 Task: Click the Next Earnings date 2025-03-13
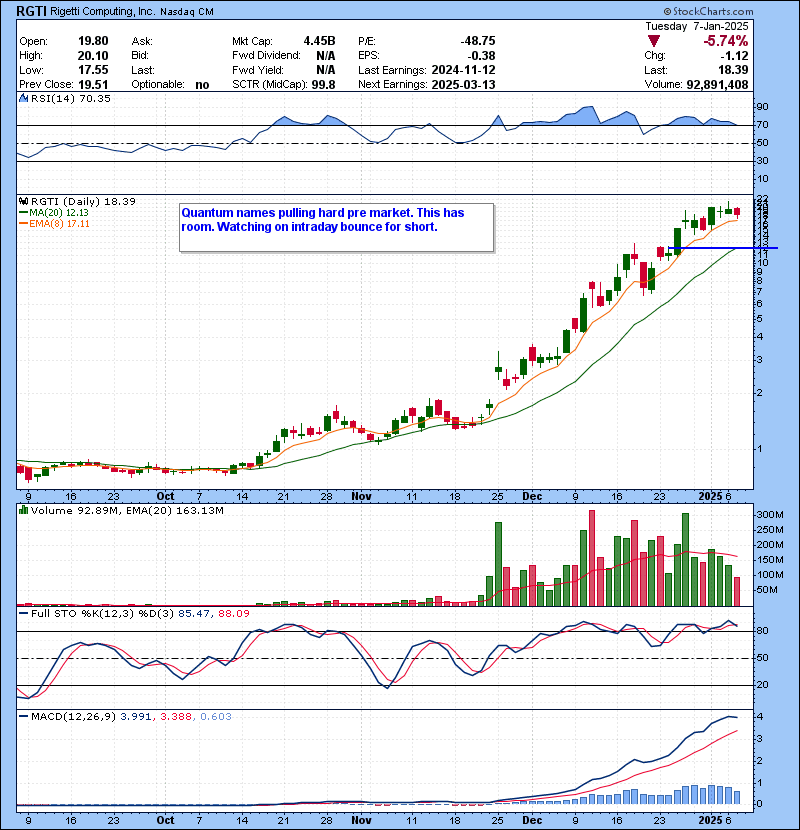click(x=464, y=85)
